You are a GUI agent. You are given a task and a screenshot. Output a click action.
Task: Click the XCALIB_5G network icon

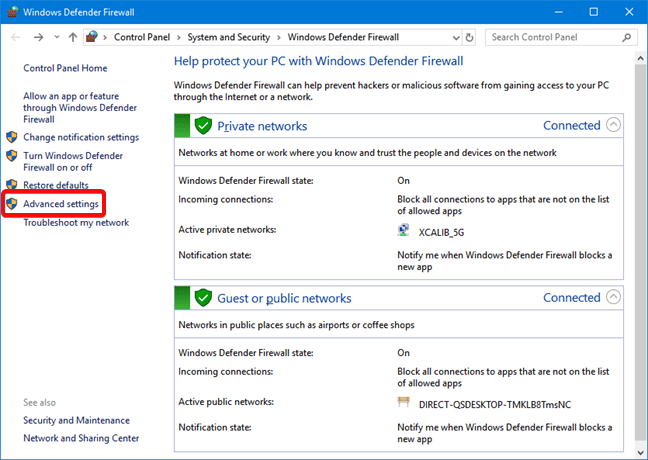pos(403,230)
